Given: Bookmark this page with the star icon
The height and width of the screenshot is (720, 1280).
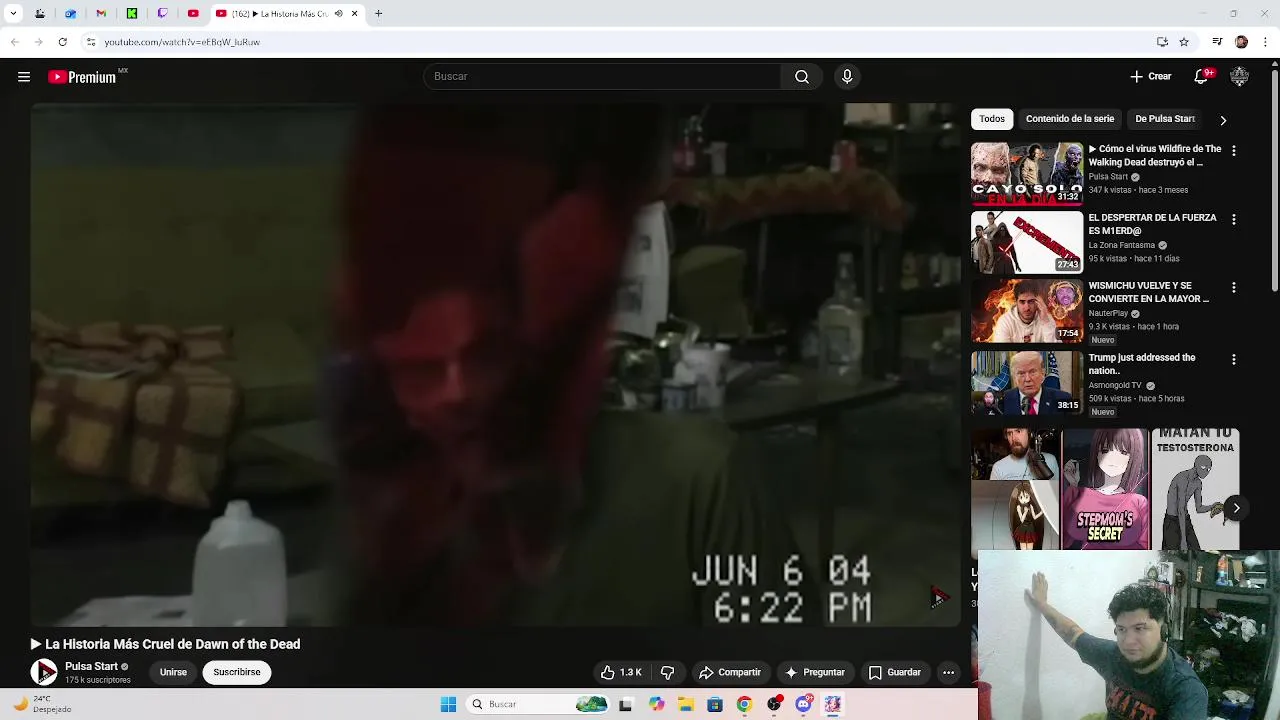Looking at the screenshot, I should pos(1184,42).
